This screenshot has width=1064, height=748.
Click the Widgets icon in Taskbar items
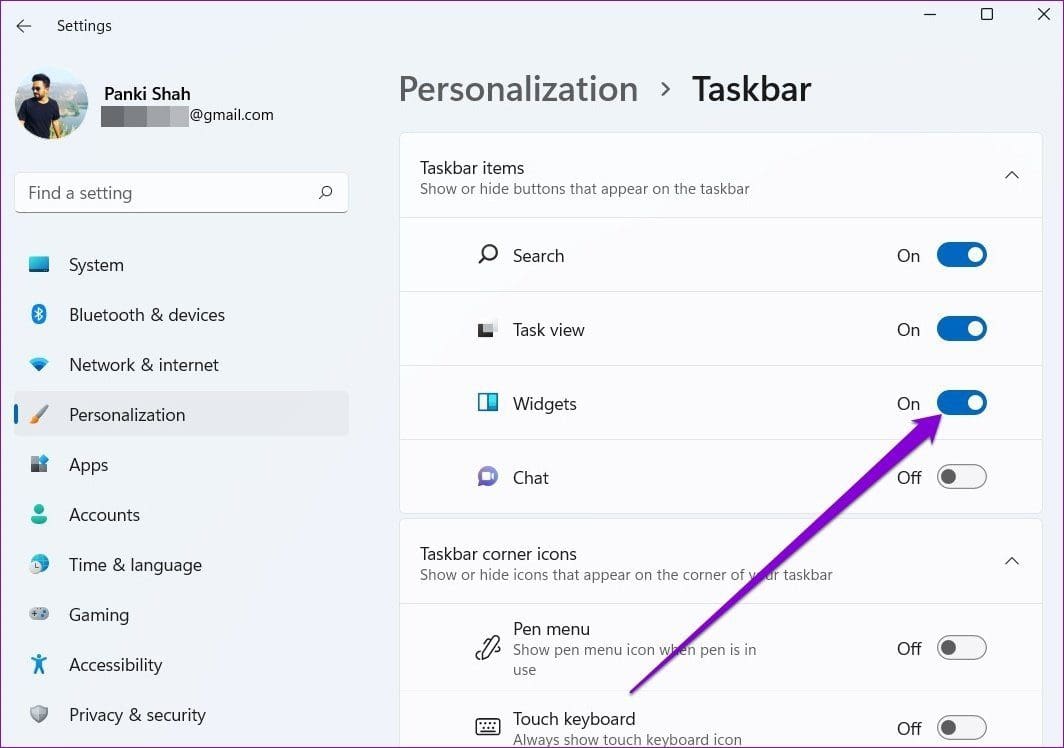coord(489,403)
